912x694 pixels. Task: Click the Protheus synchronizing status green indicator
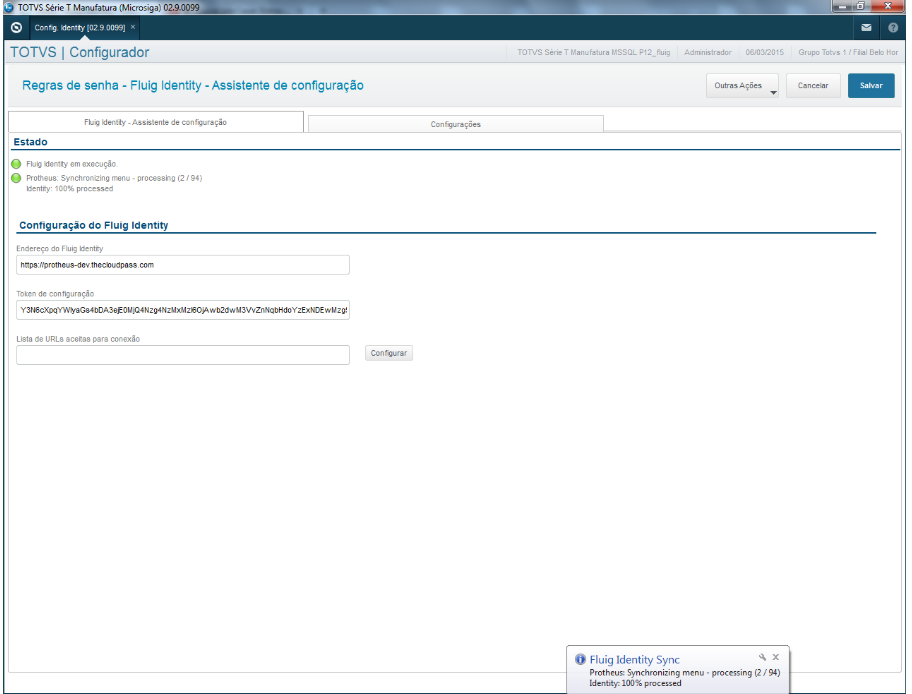point(16,178)
